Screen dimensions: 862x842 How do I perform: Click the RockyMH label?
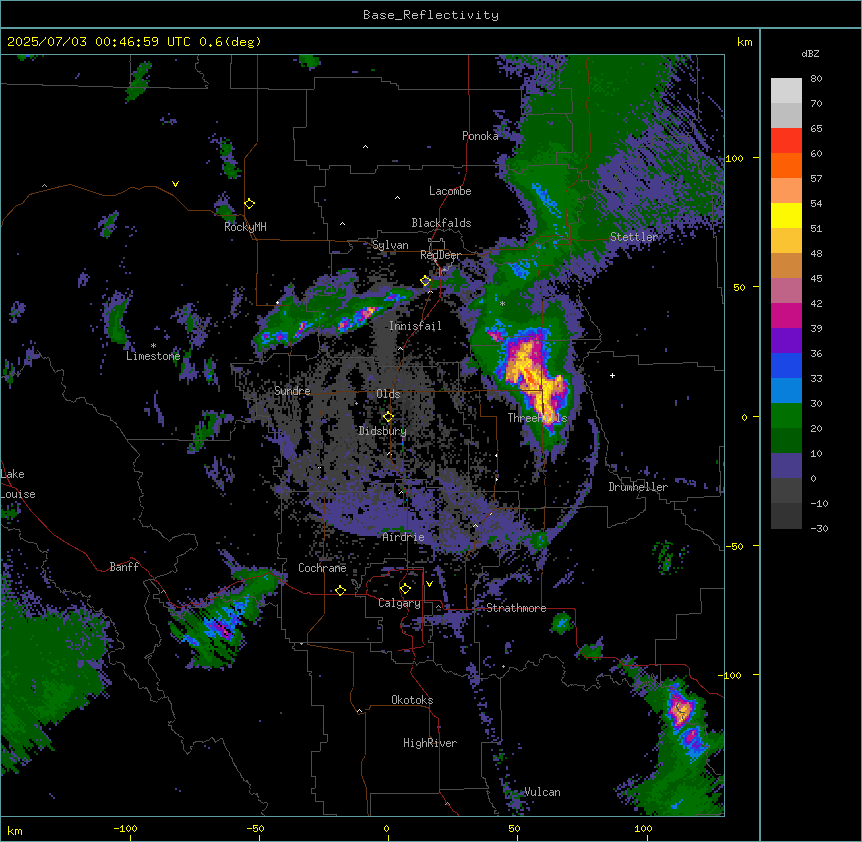[x=245, y=227]
